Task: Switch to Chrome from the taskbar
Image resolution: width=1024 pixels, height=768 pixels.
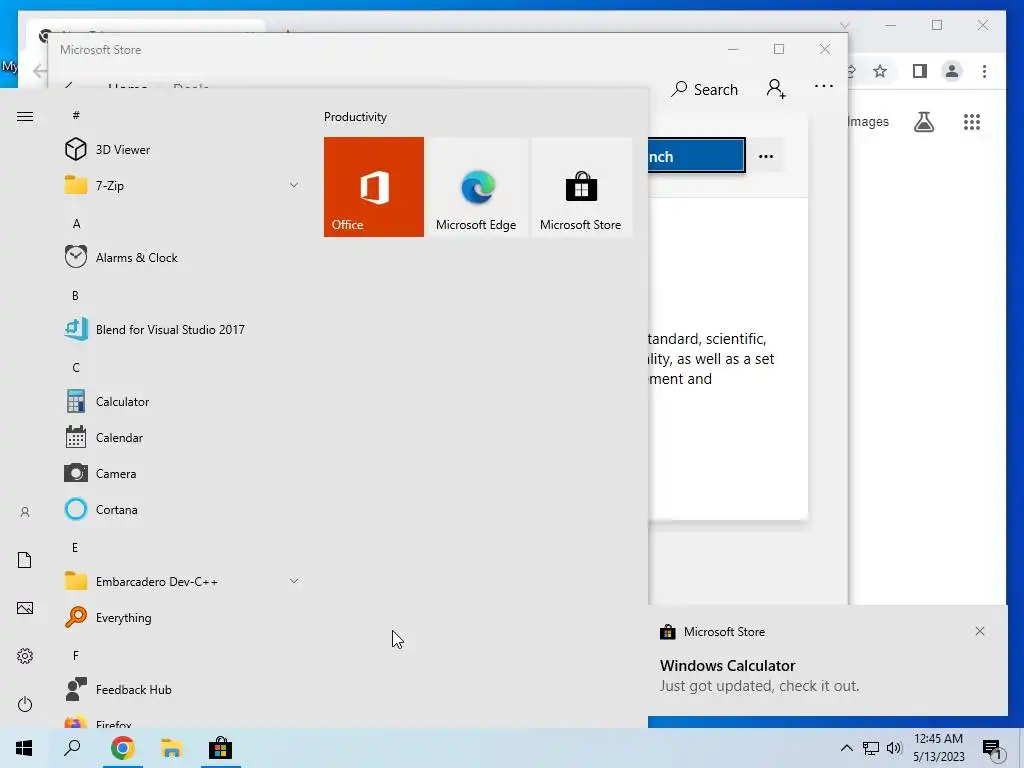Action: (122, 748)
